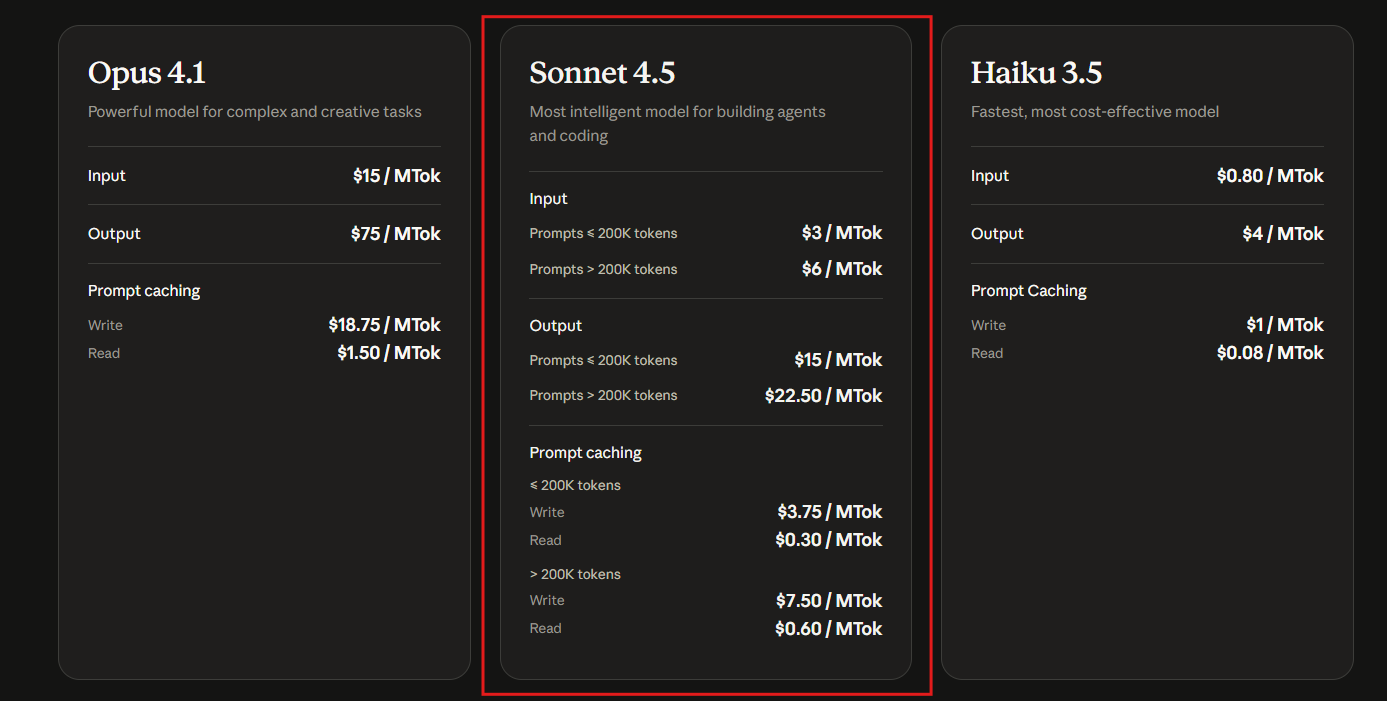Click "> 200K tokens" caching subheading
The image size is (1387, 701).
[x=575, y=574]
